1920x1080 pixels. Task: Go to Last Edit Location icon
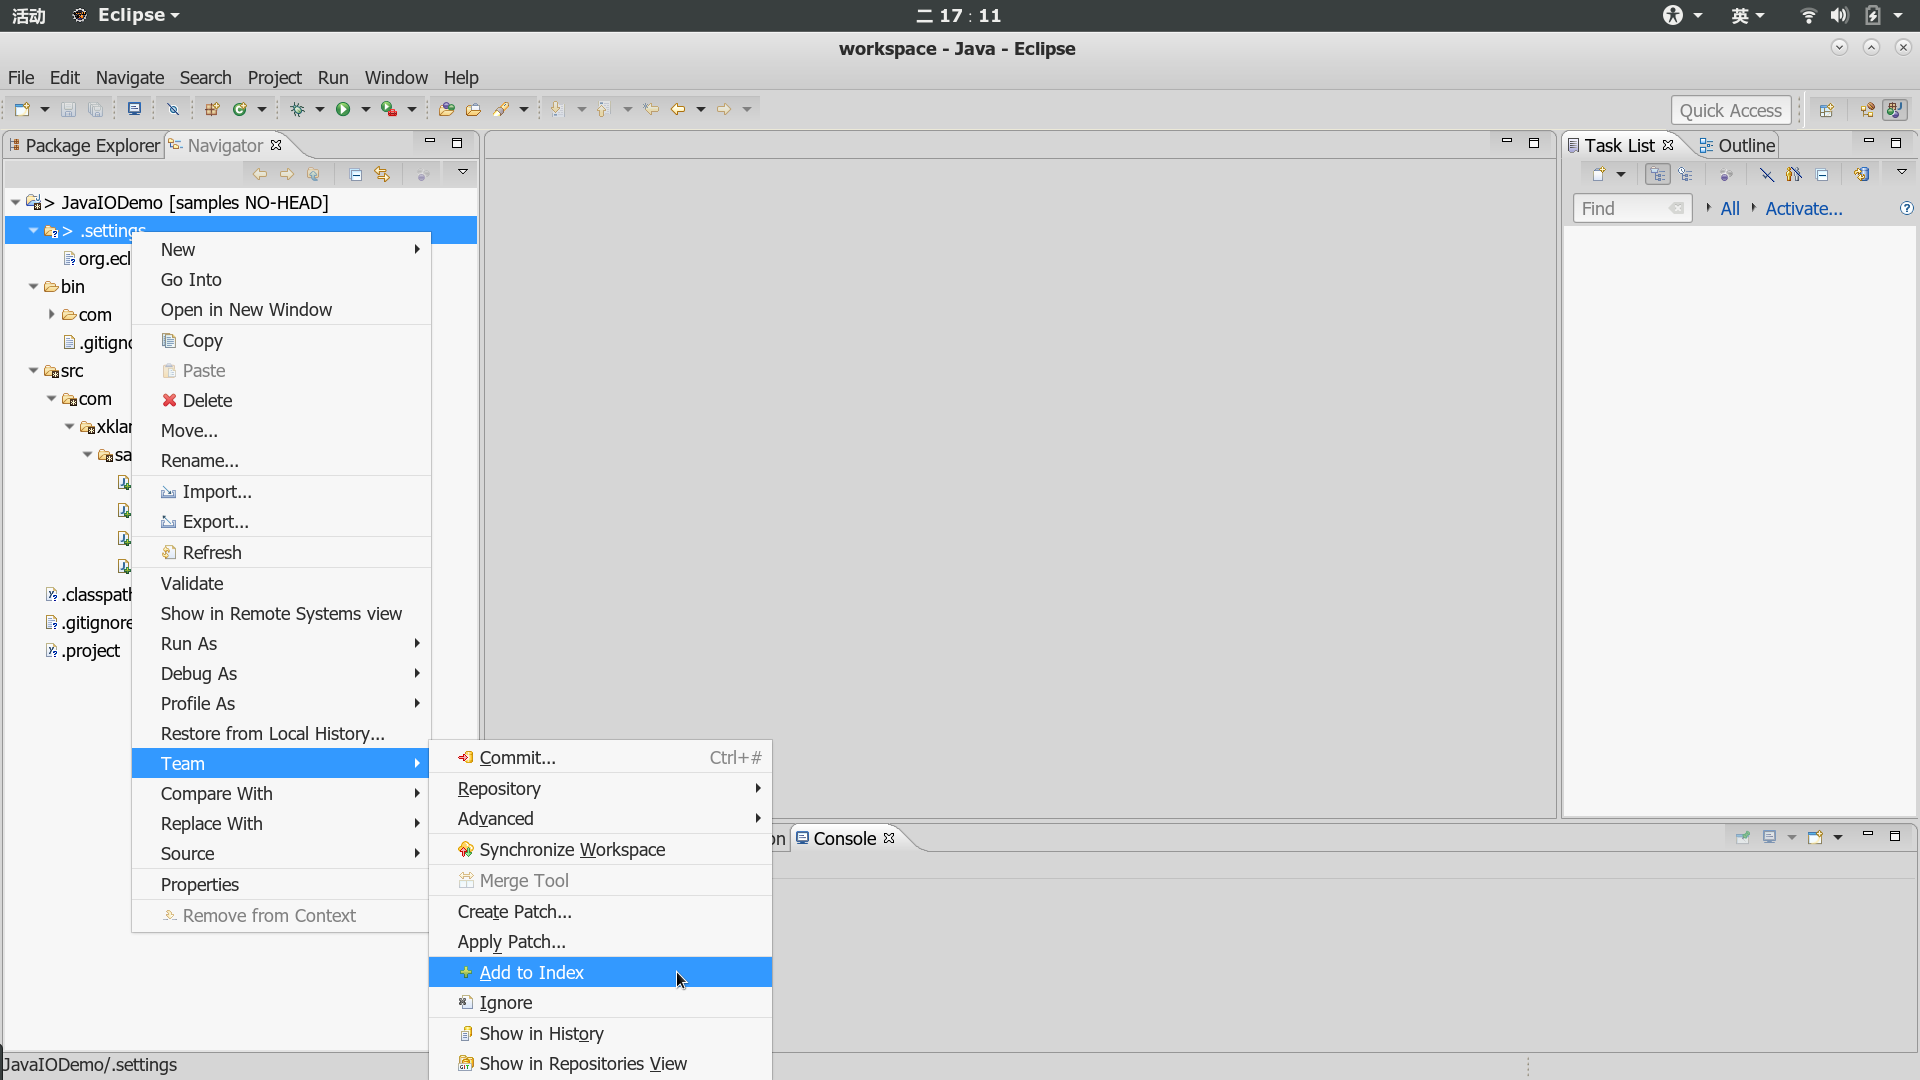(651, 109)
